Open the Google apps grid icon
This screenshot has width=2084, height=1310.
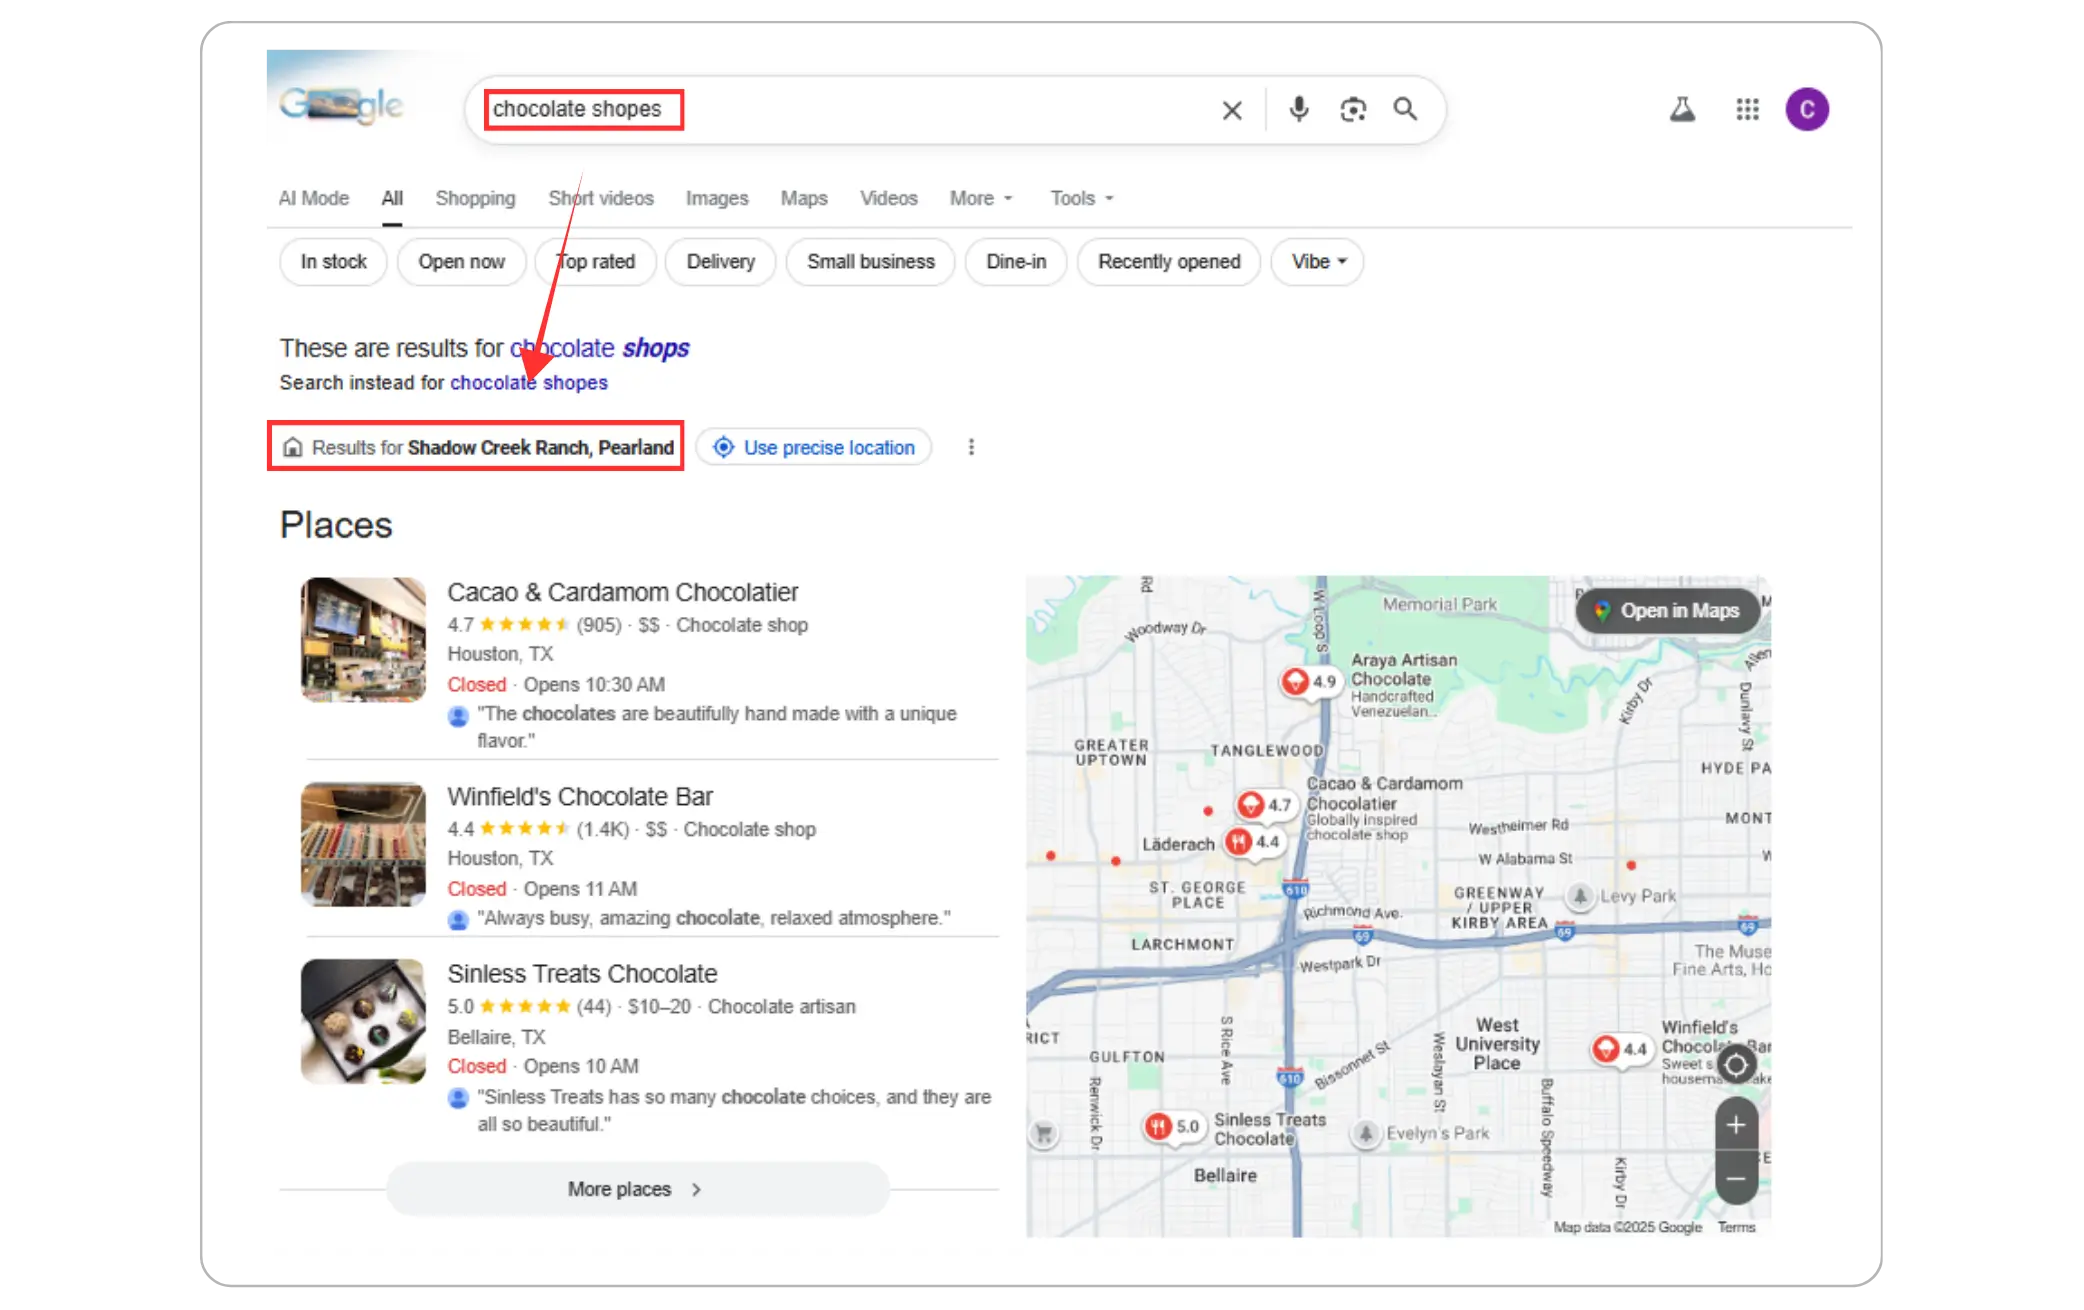(1747, 109)
